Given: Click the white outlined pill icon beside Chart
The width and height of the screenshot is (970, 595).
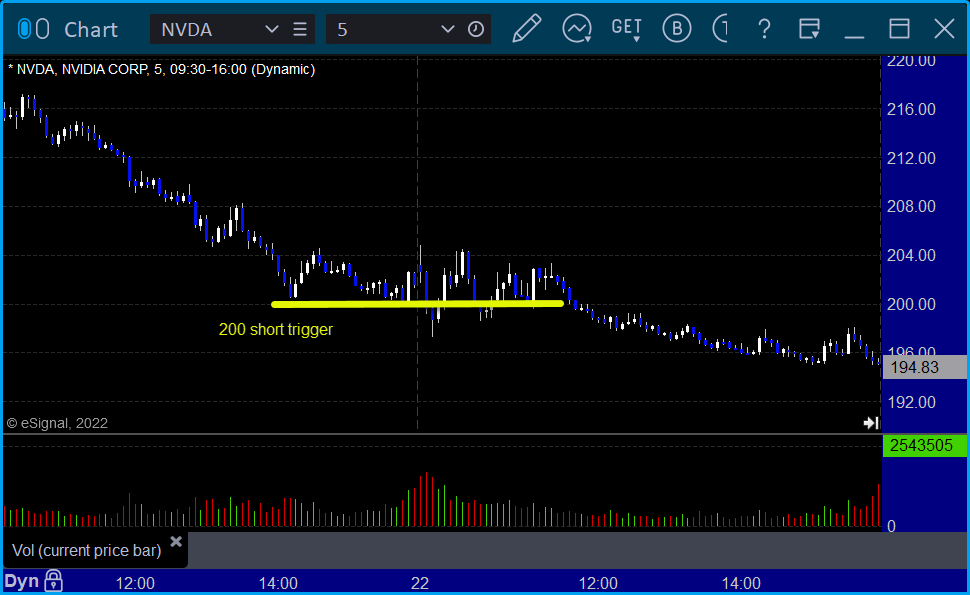Looking at the screenshot, I should [x=43, y=29].
